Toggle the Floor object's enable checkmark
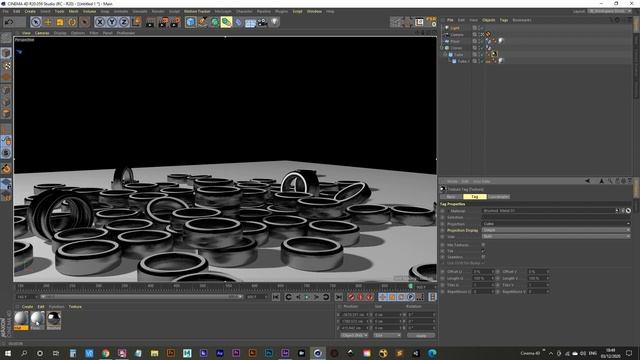 pos(481,41)
